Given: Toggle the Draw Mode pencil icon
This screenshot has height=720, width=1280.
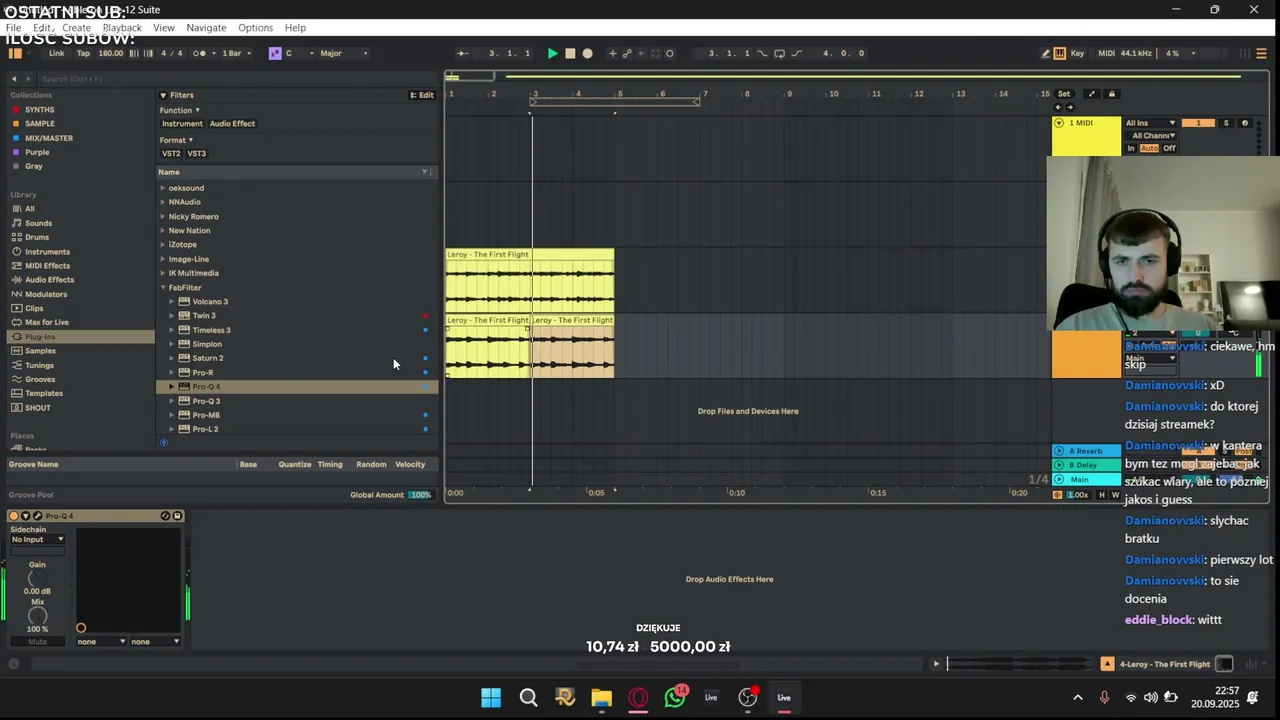Looking at the screenshot, I should [x=1046, y=53].
